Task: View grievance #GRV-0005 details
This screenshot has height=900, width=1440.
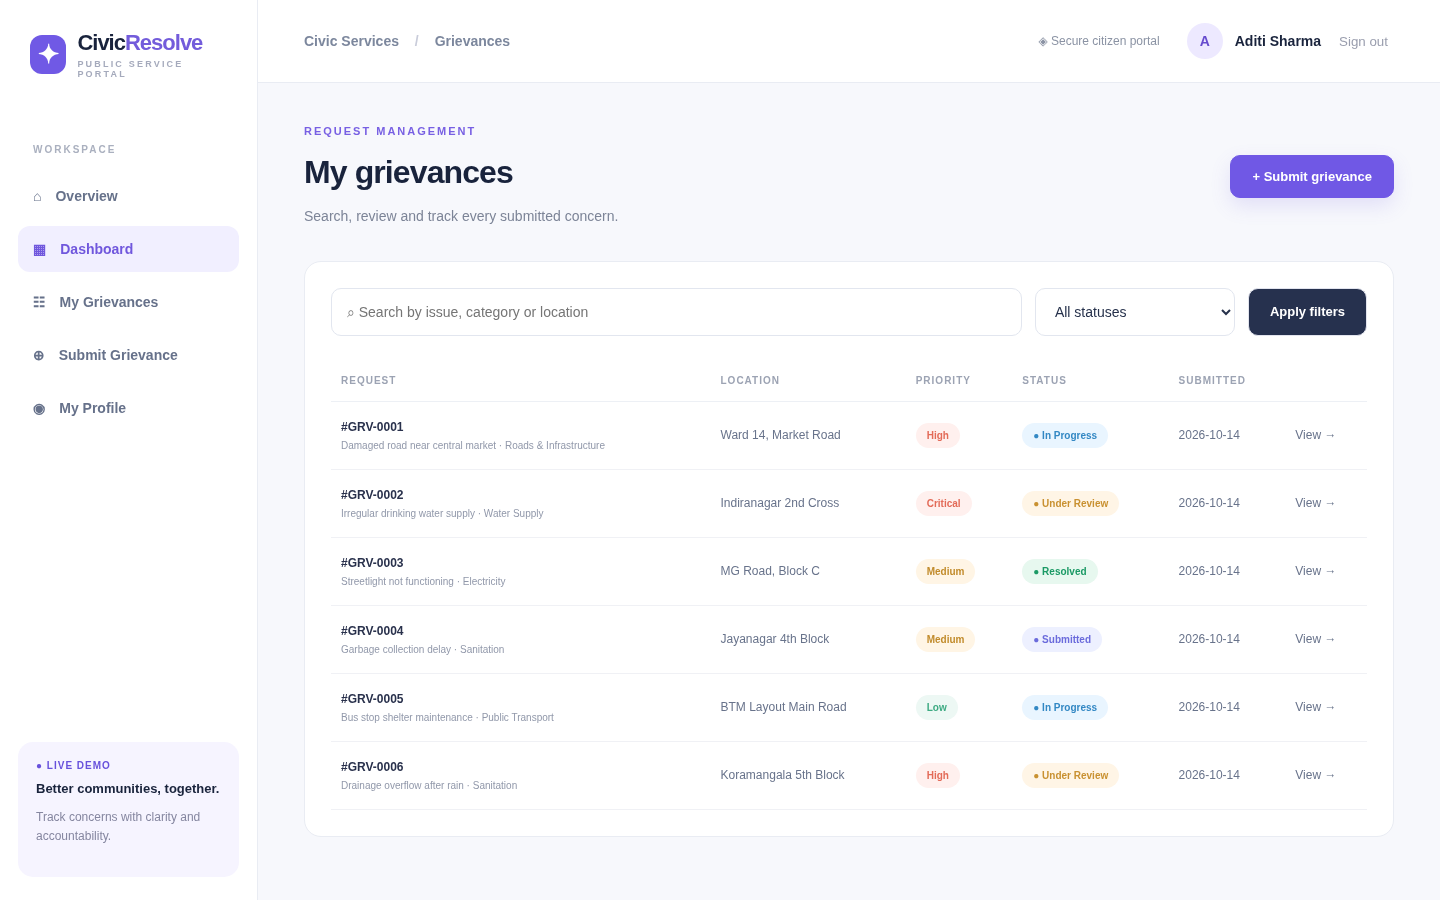Action: (x=1315, y=707)
